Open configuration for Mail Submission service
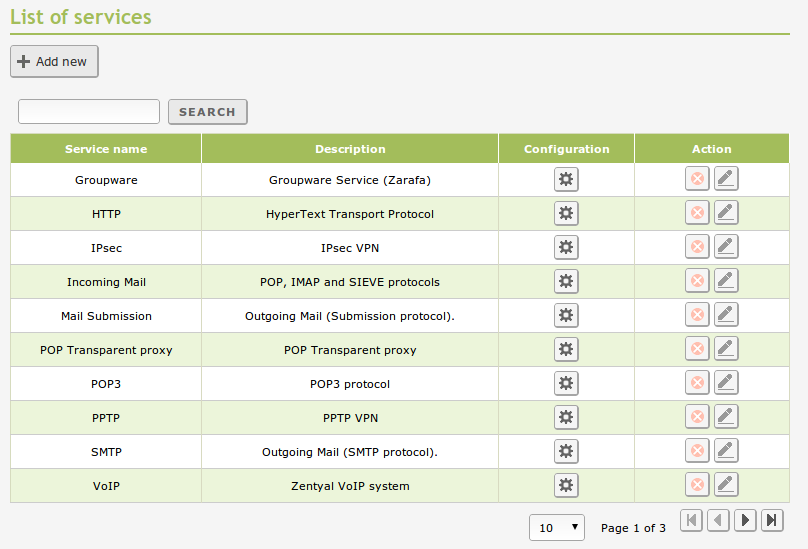808x549 pixels. pos(566,316)
